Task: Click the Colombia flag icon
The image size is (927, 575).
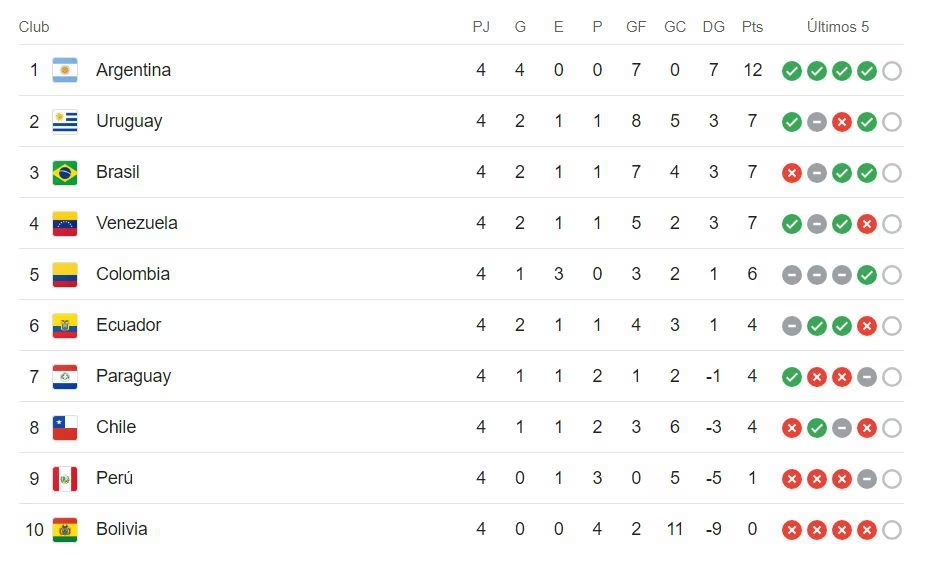Action: 65,274
